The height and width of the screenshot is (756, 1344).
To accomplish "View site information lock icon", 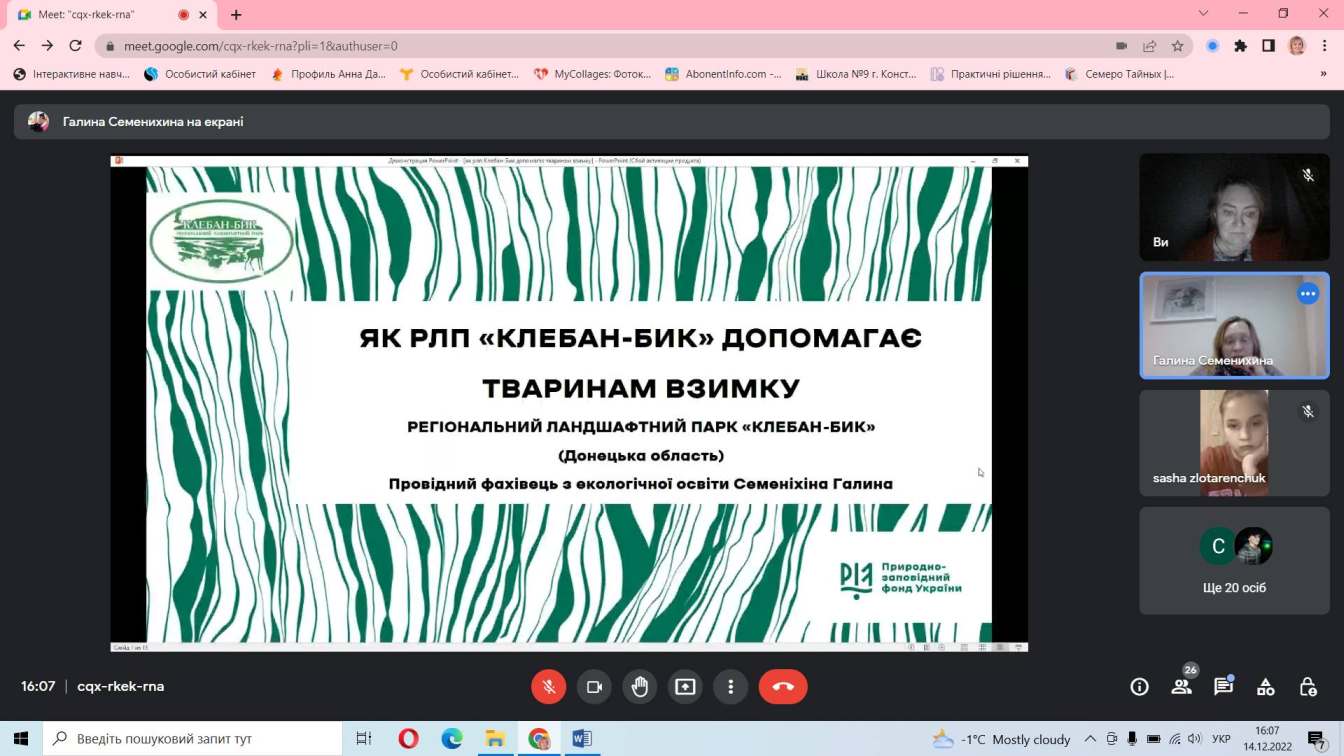I will pyautogui.click(x=110, y=46).
